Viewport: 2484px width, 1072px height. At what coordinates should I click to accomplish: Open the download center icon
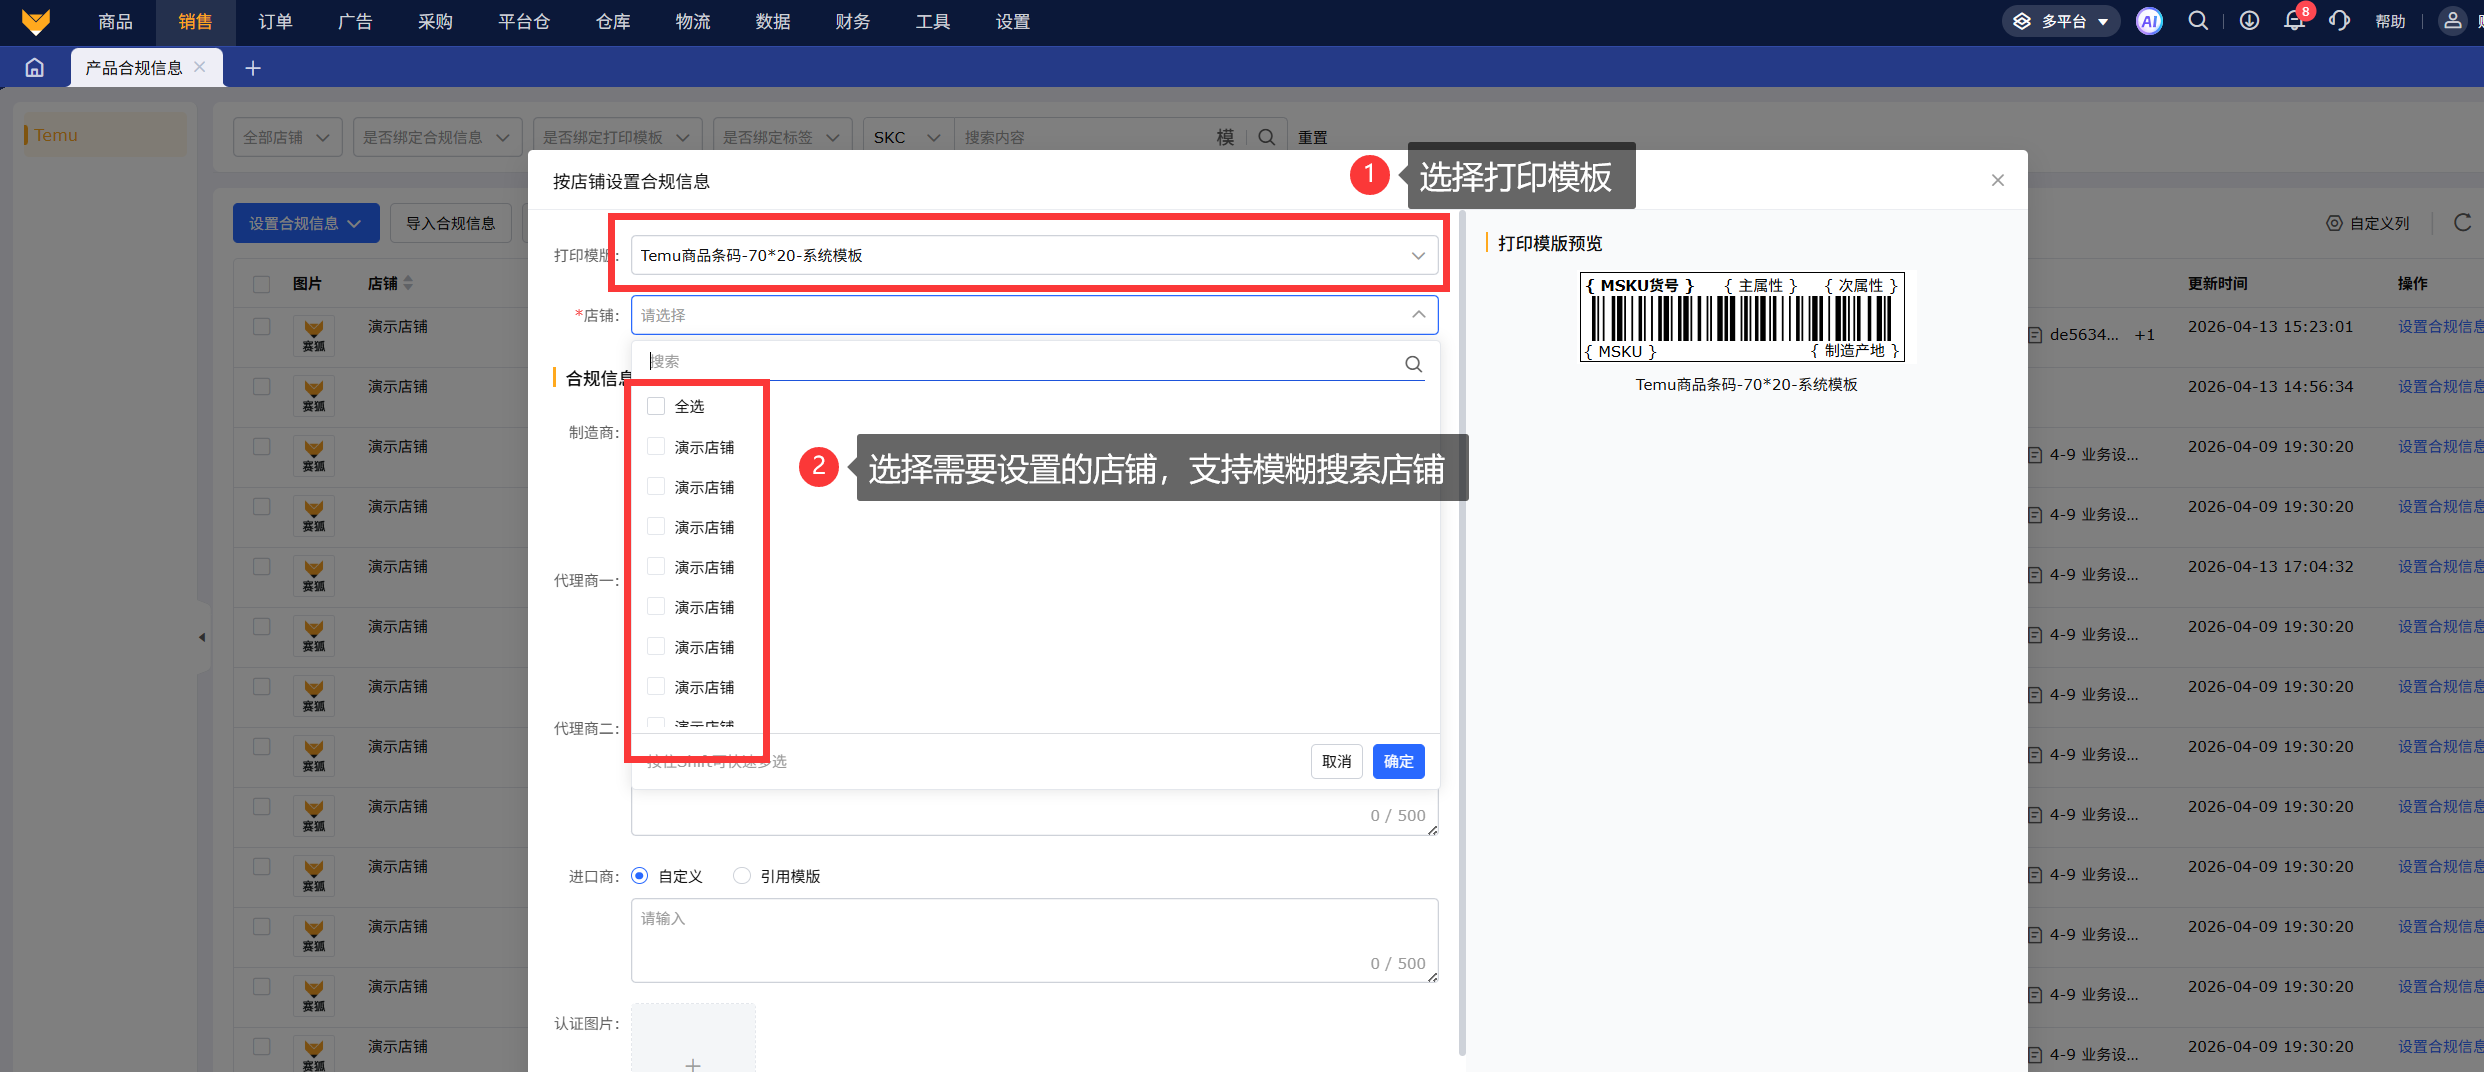point(2249,21)
